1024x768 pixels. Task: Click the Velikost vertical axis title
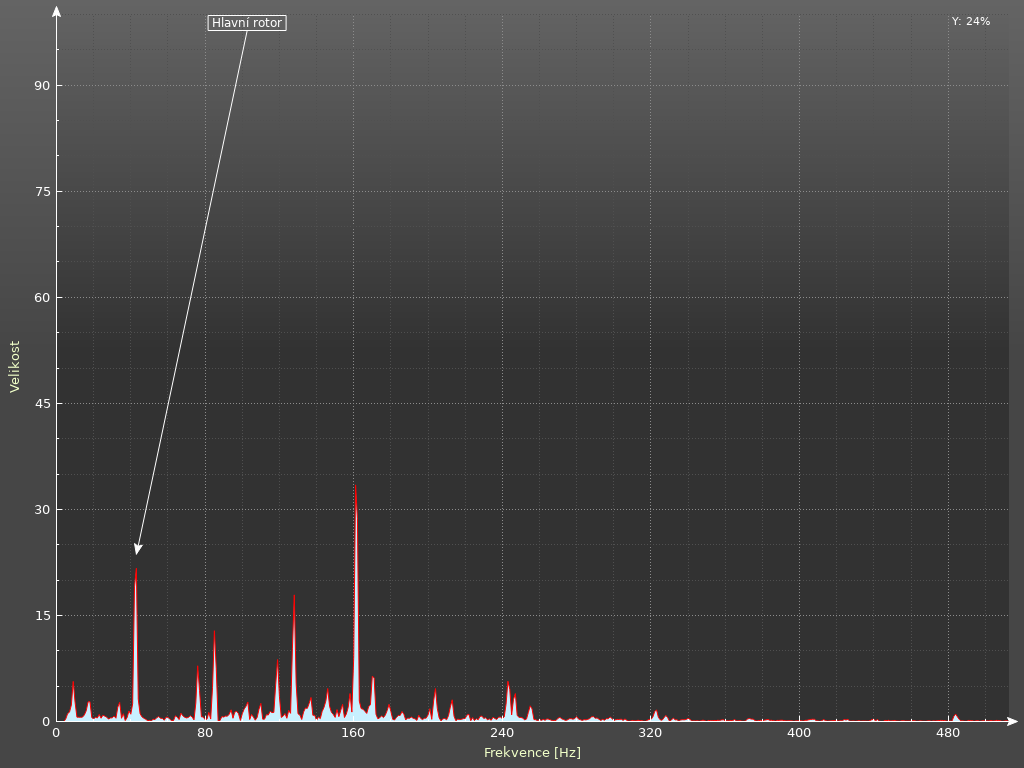tap(15, 366)
